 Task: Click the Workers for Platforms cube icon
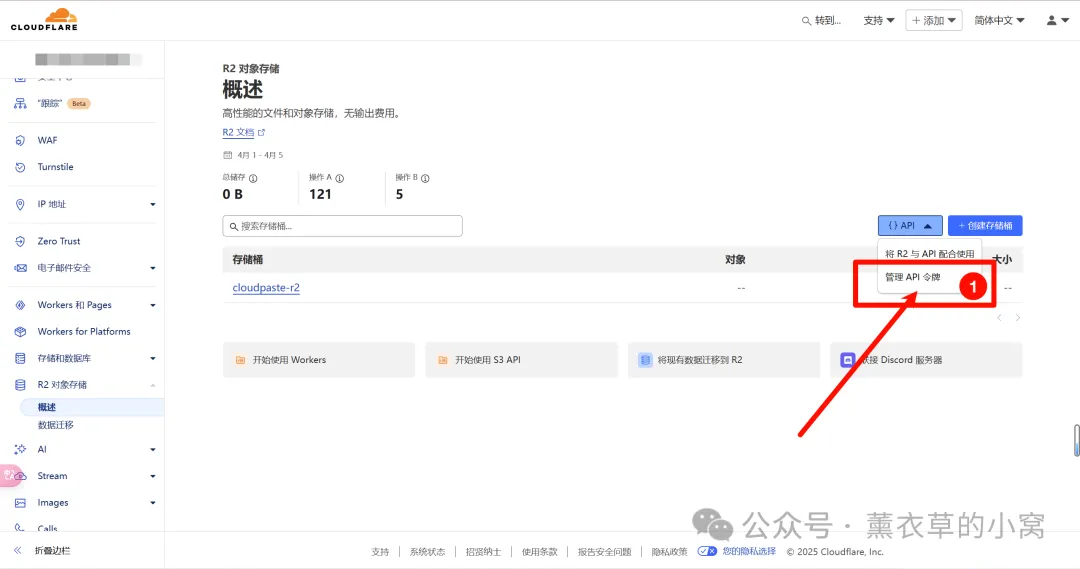pos(20,332)
